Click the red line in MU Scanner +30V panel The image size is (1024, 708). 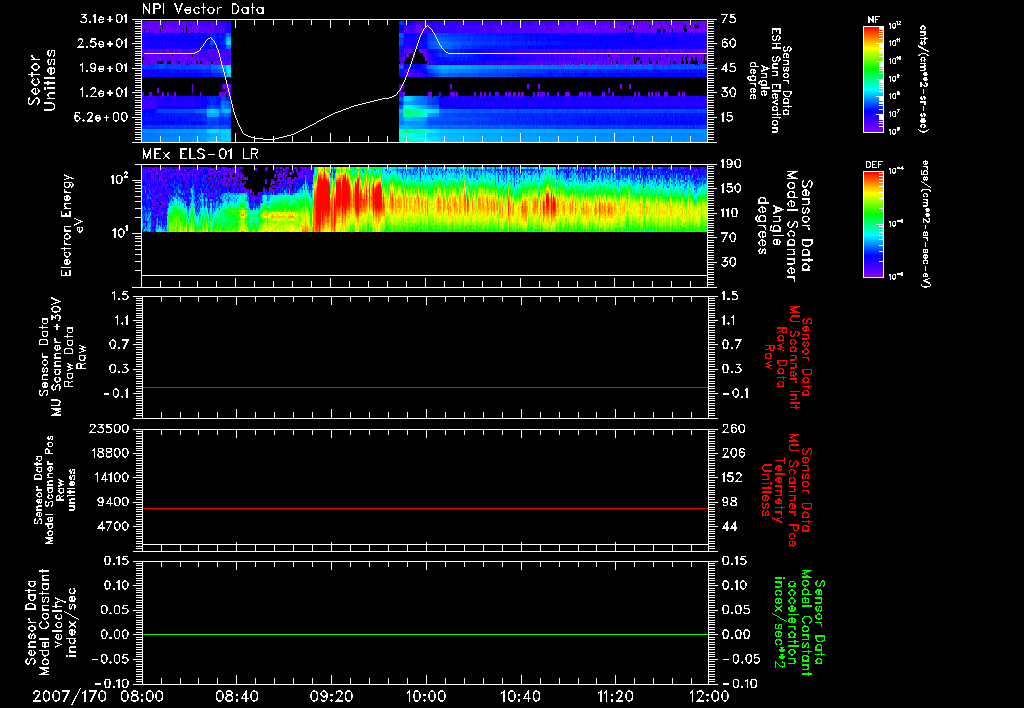pyautogui.click(x=425, y=387)
